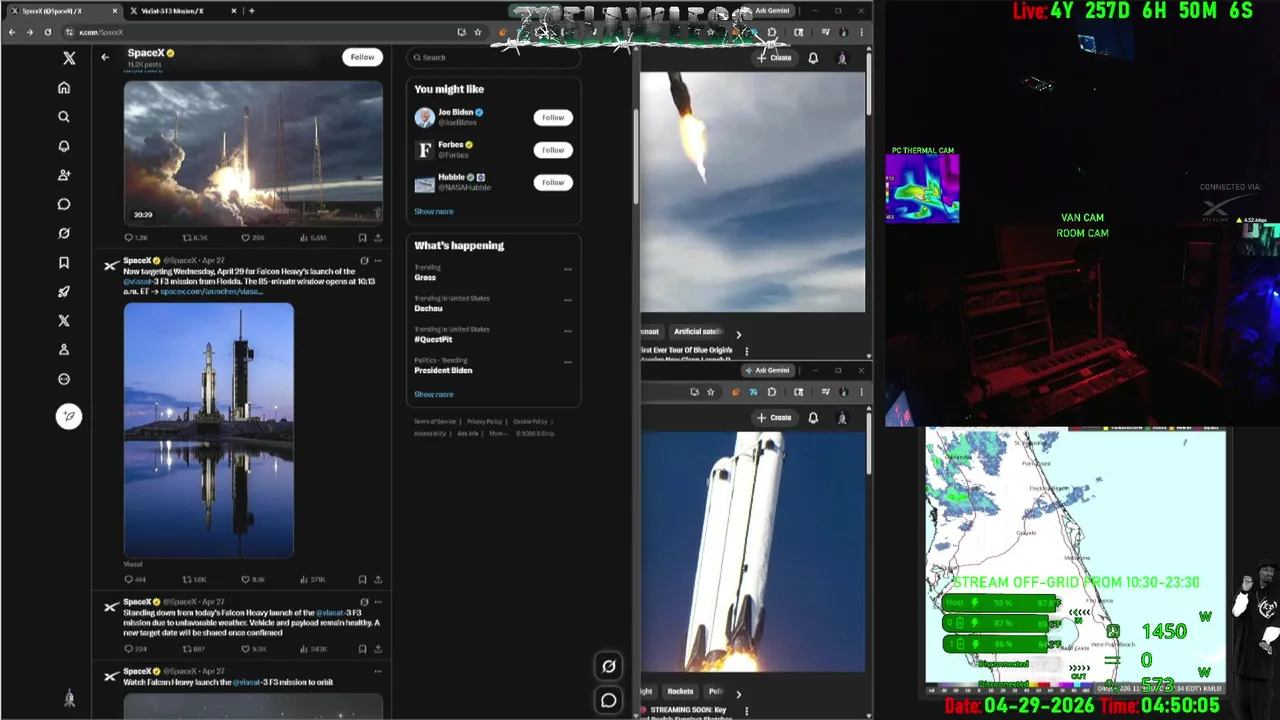
Task: Click Follow button on SpaceX profile header
Action: click(x=362, y=57)
